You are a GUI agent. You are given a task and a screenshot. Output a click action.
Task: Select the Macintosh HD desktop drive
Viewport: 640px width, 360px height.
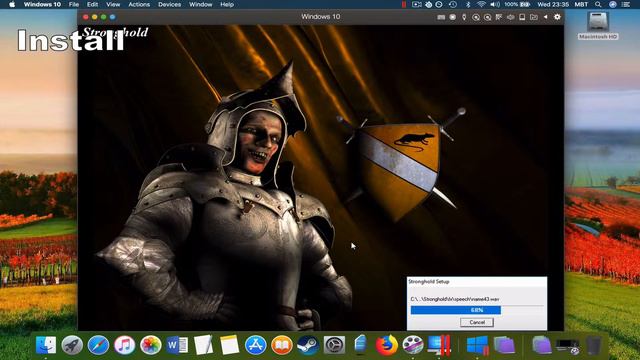click(x=598, y=25)
